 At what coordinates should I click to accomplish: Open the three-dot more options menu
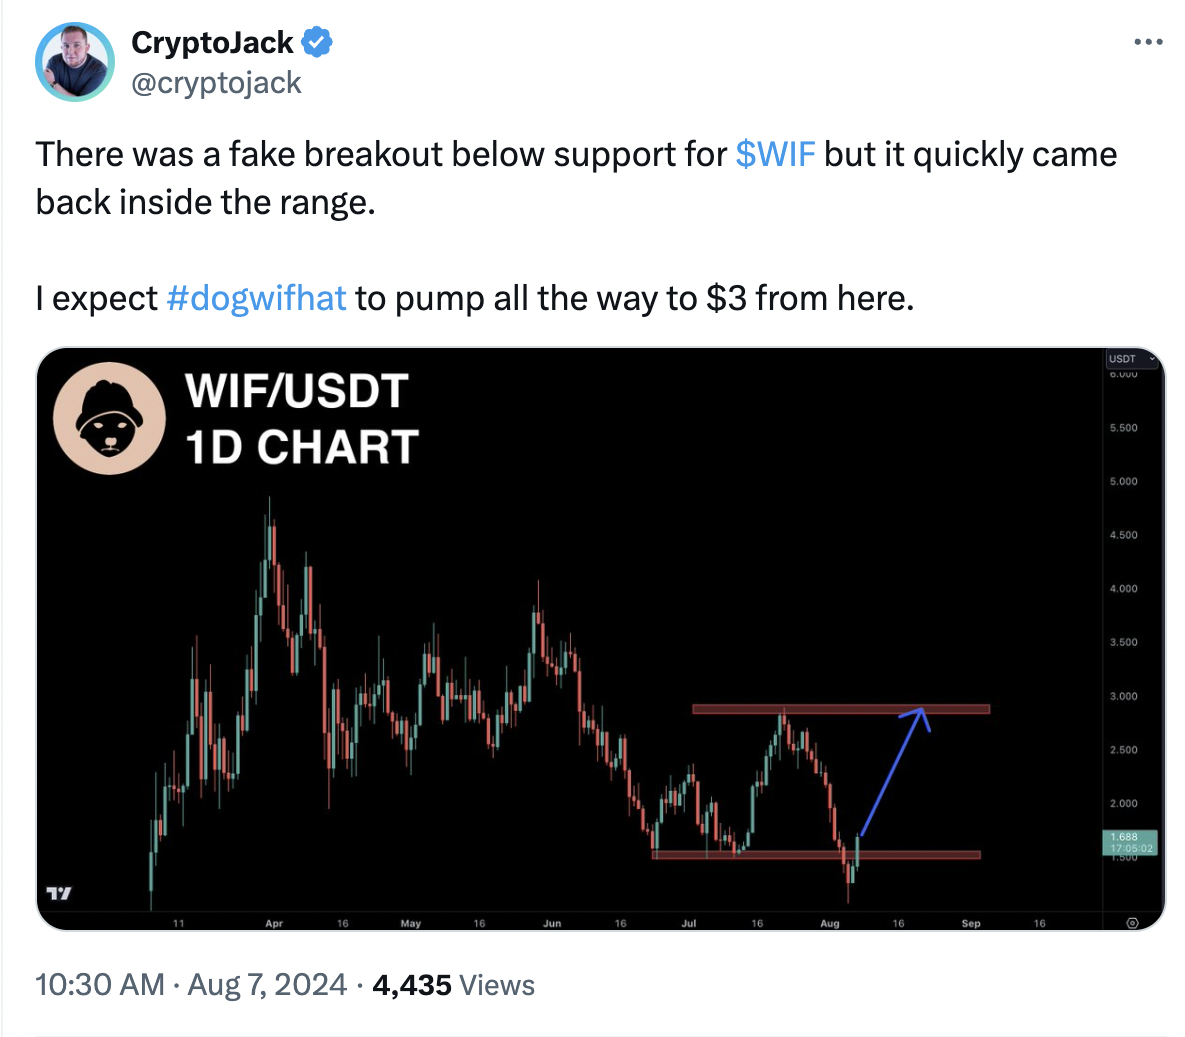pyautogui.click(x=1148, y=42)
